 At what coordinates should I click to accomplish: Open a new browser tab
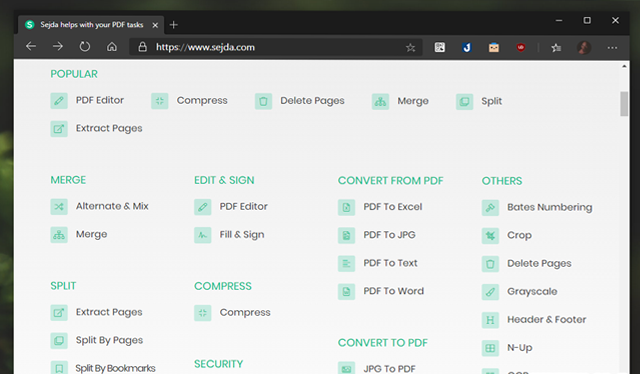(x=173, y=25)
